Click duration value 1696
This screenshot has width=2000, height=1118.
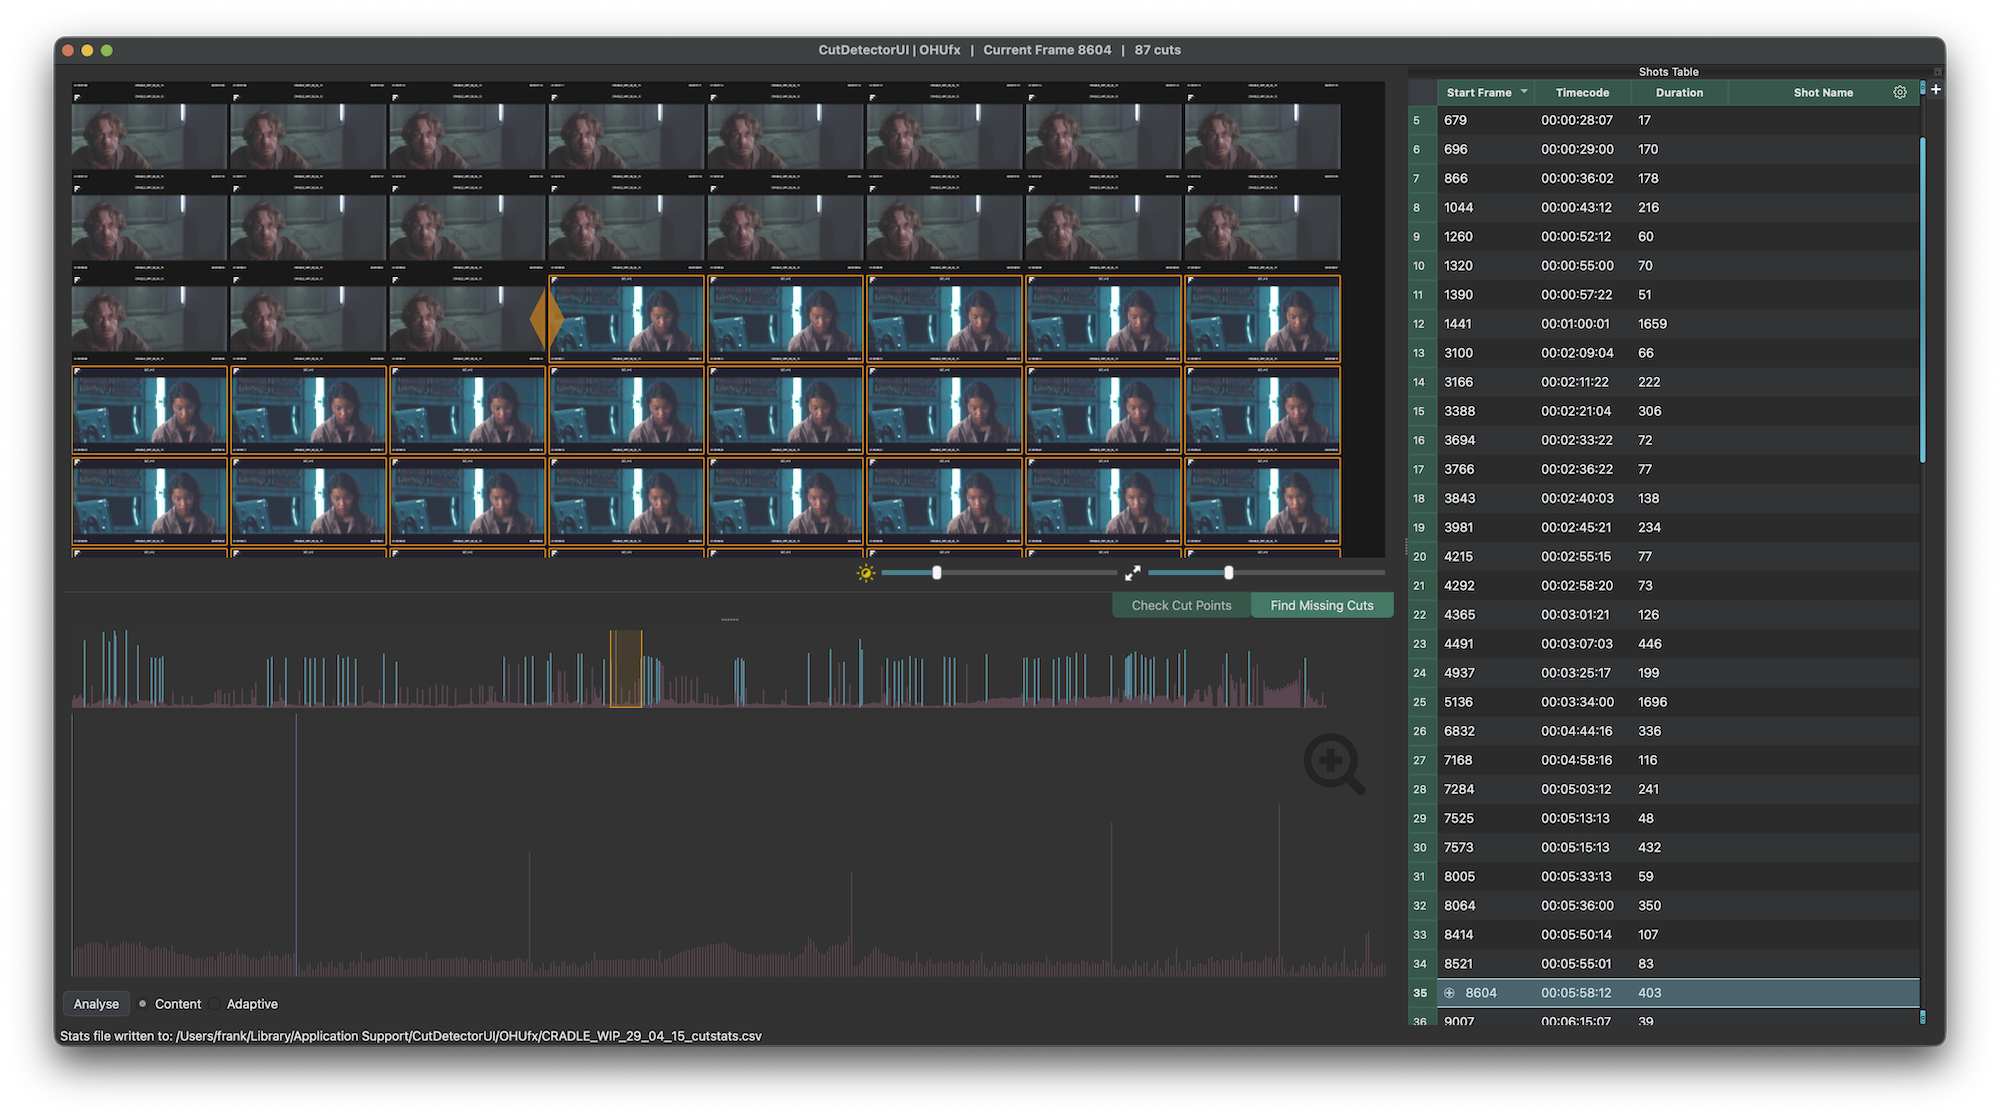(x=1652, y=702)
